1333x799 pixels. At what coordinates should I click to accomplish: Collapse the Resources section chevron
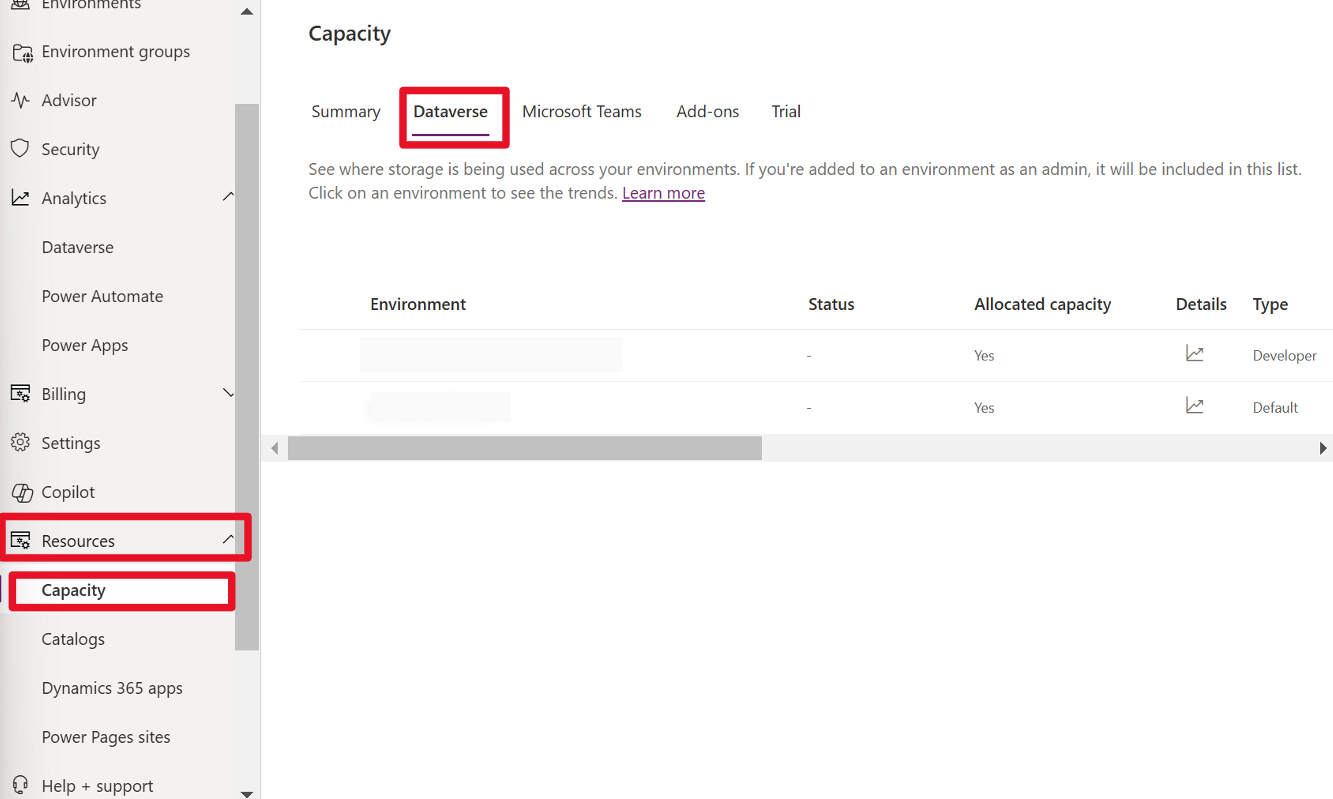pos(228,539)
